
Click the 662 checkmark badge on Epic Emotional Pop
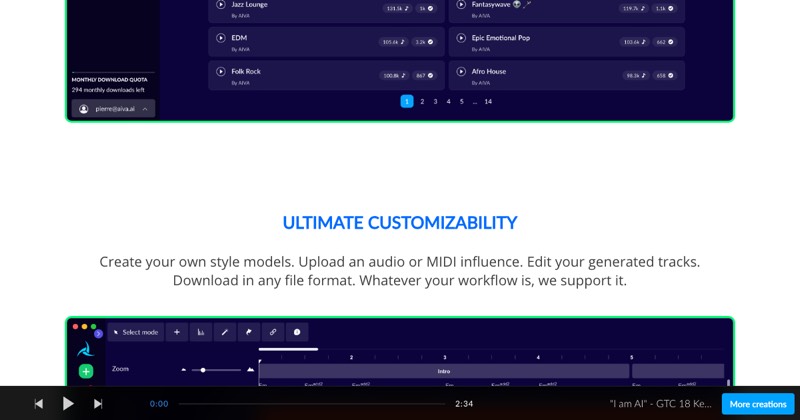click(x=664, y=42)
